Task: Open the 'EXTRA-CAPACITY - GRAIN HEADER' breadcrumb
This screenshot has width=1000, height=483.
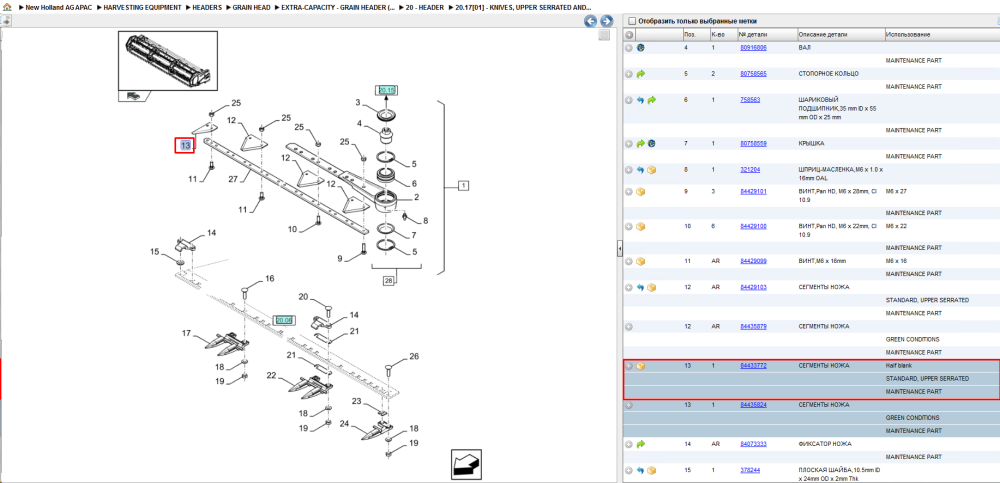Action: (x=338, y=8)
